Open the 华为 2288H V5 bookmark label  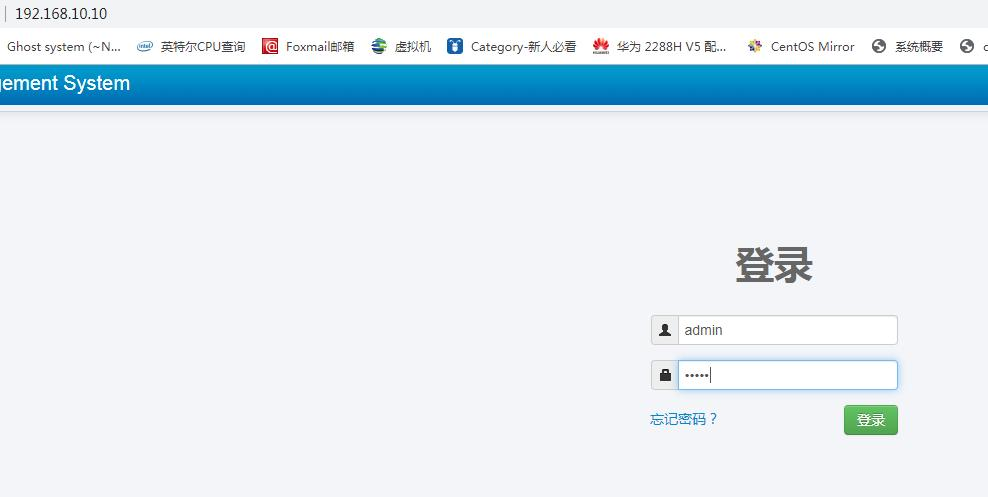point(671,46)
